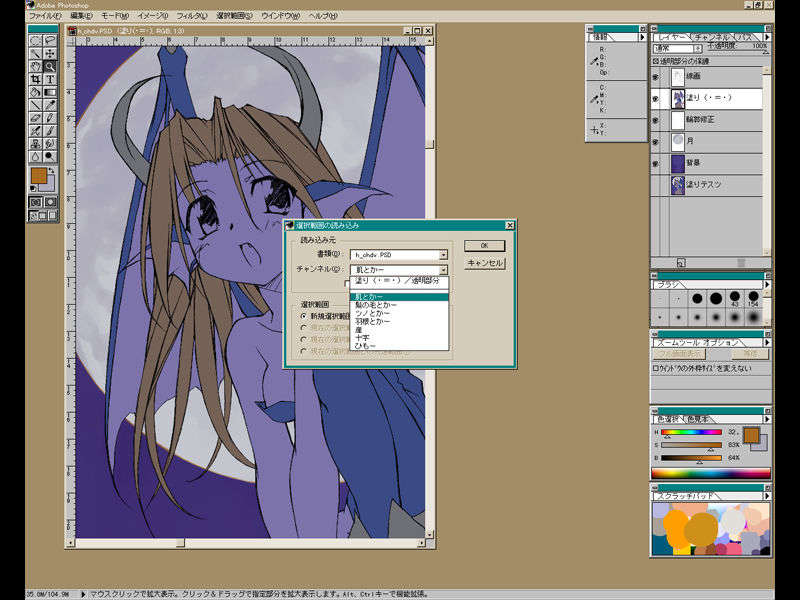
Task: Switch to Quick Mask mode icon
Action: pyautogui.click(x=50, y=202)
